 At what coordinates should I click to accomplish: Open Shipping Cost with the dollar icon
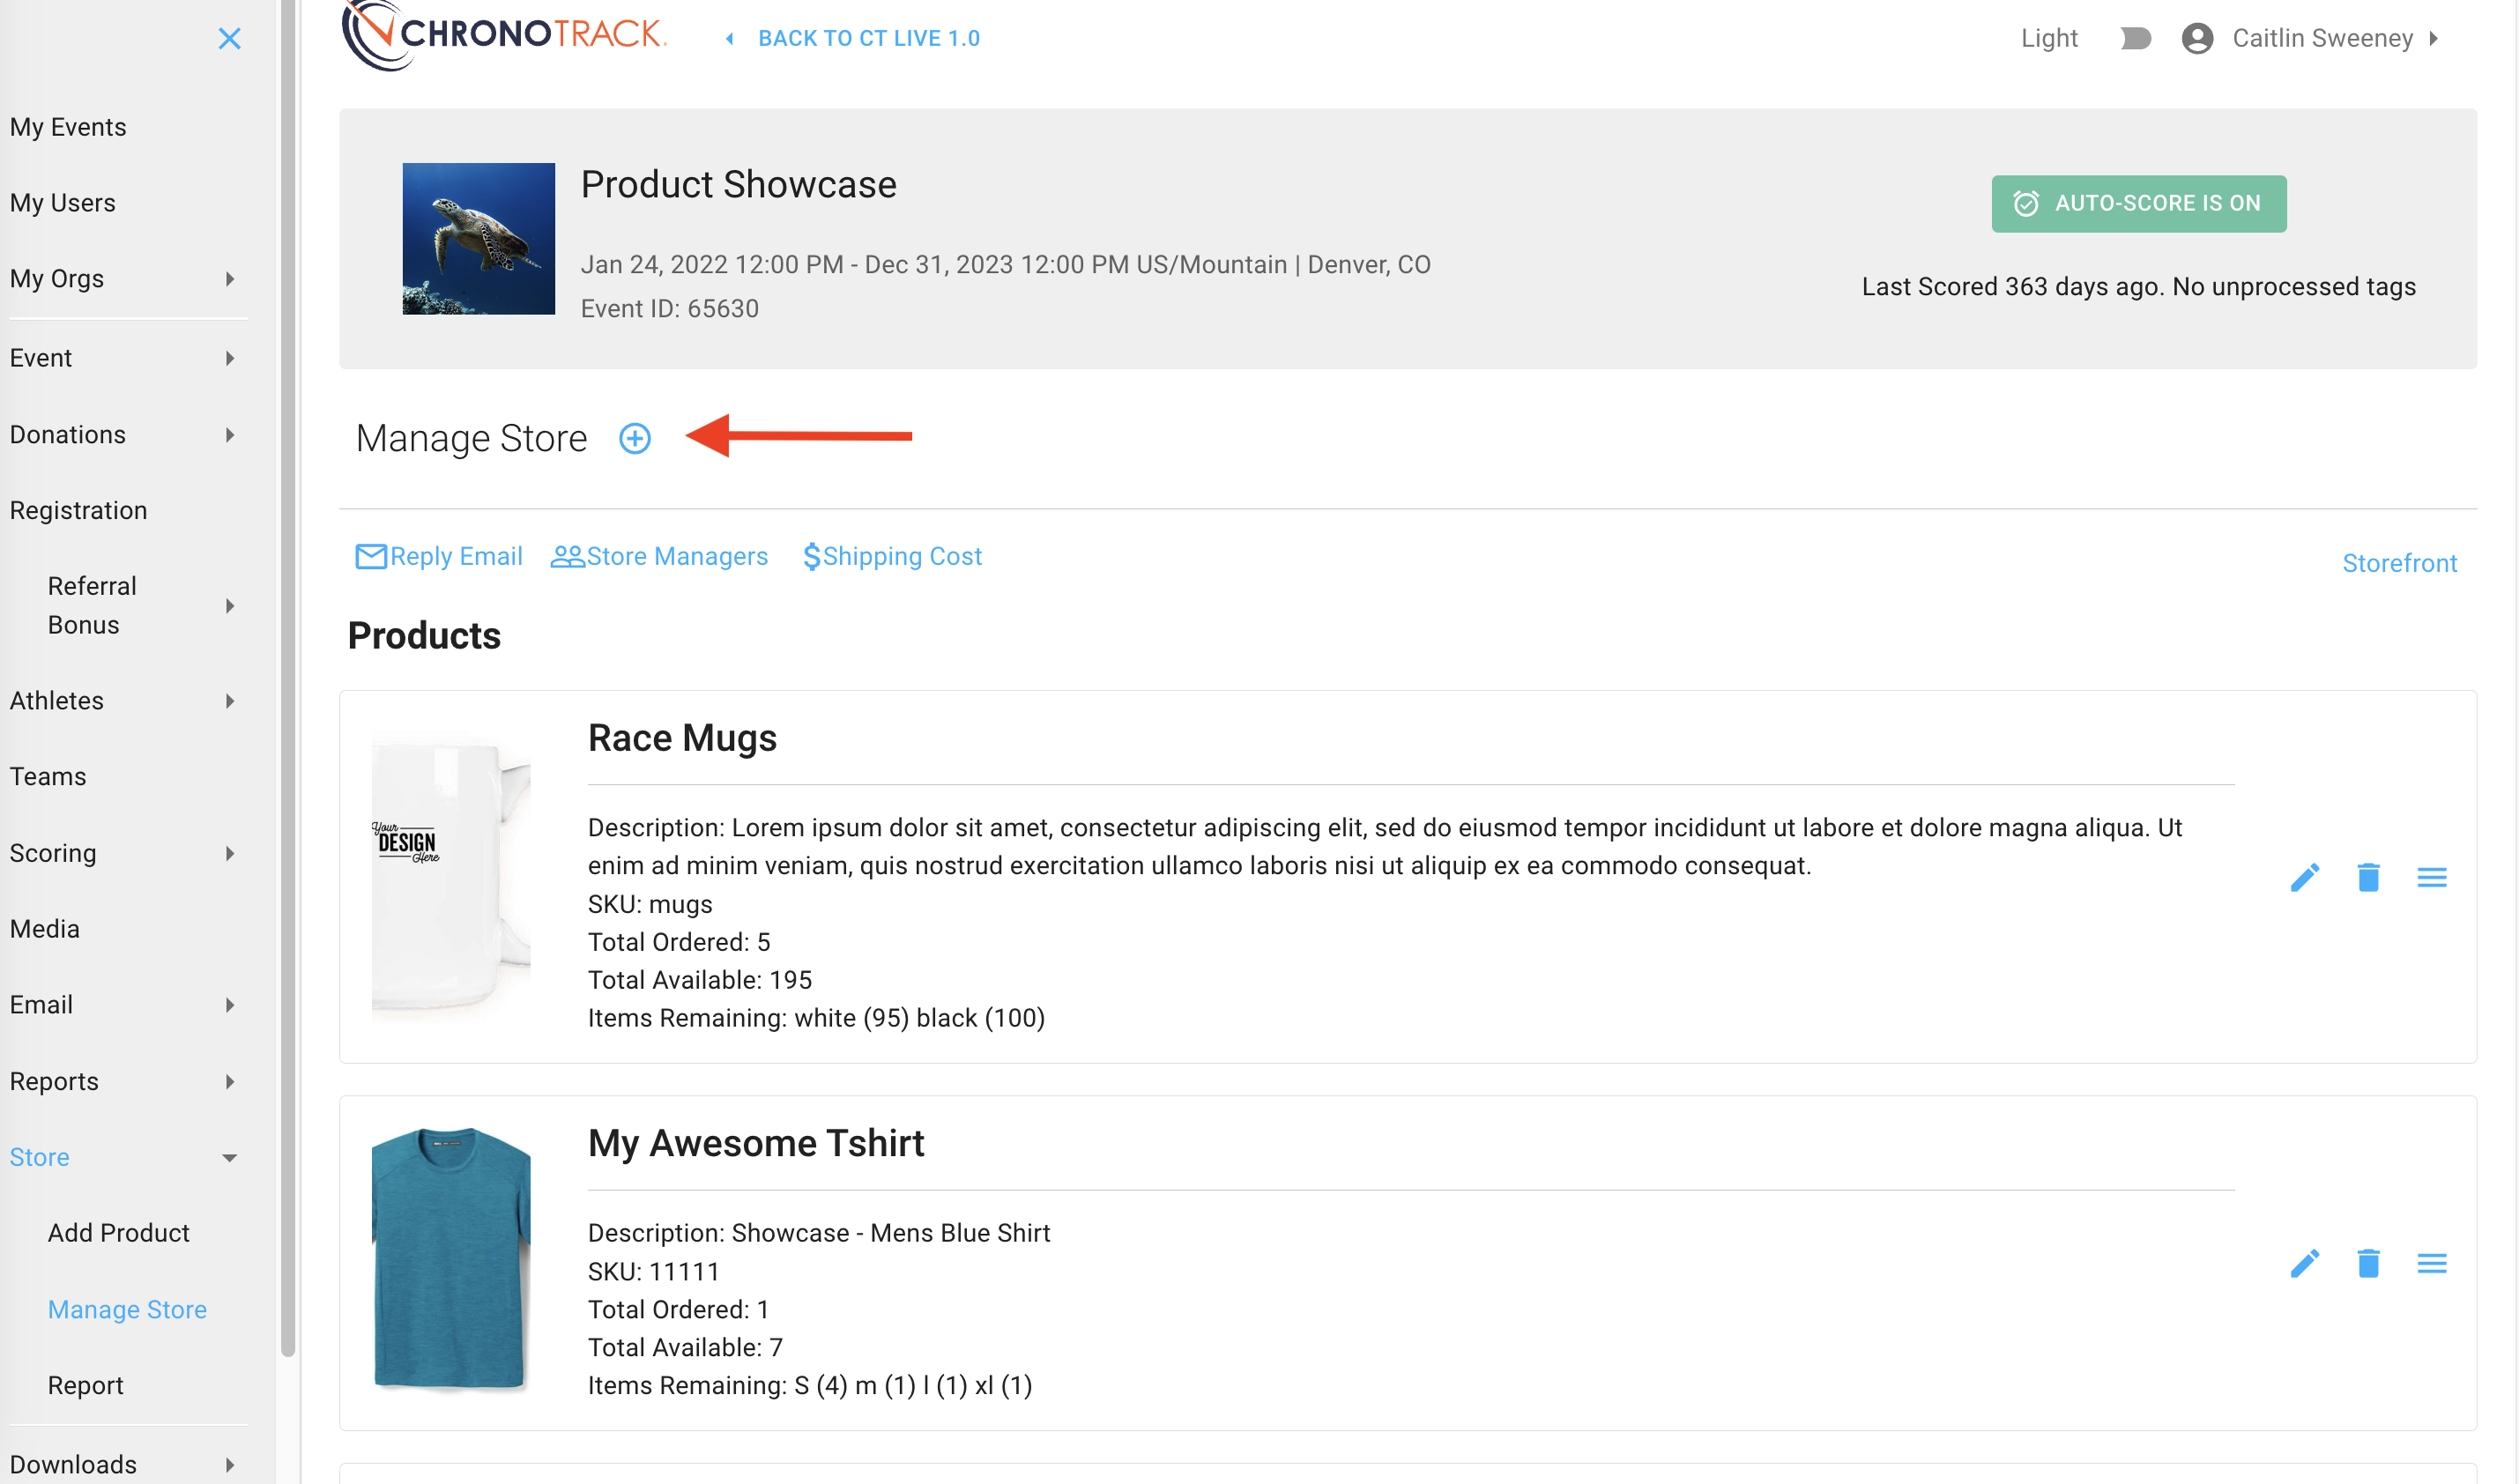coord(811,556)
